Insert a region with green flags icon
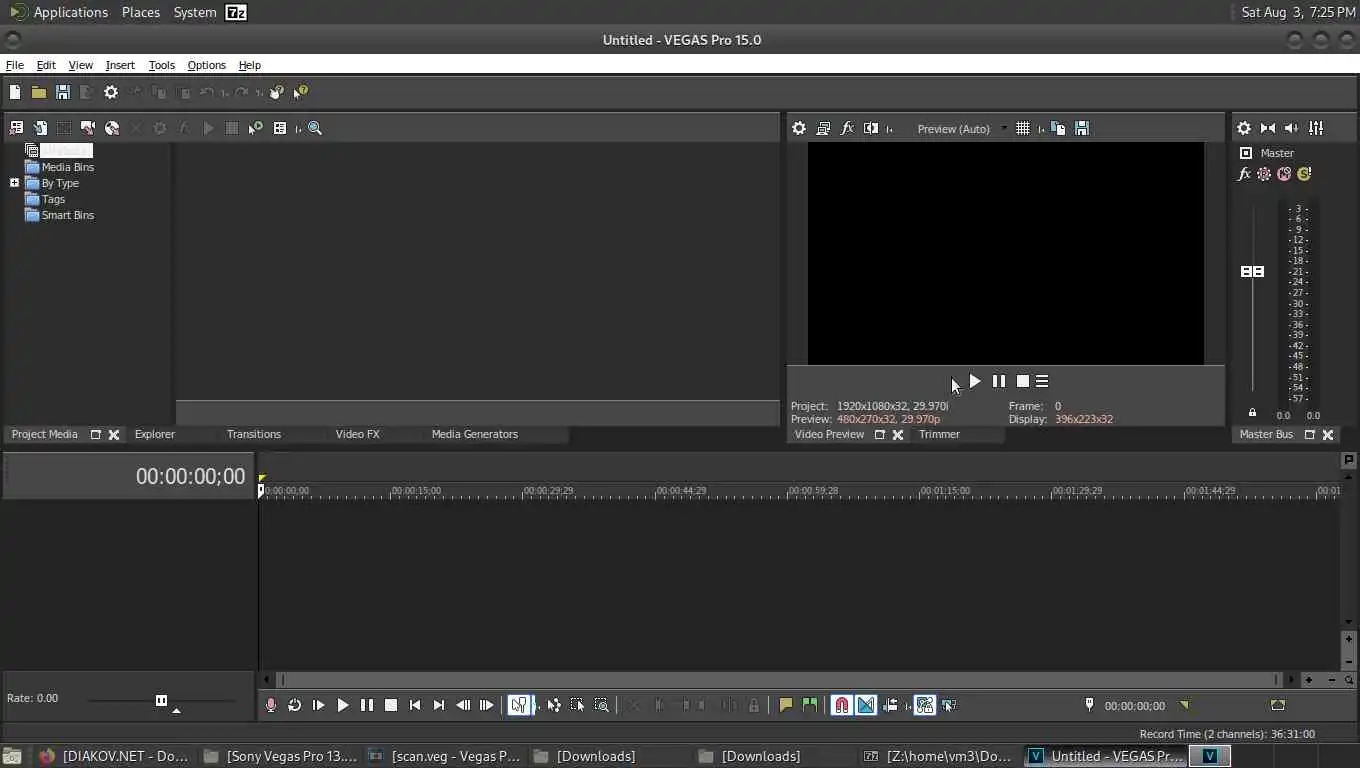The width and height of the screenshot is (1360, 768). point(810,705)
